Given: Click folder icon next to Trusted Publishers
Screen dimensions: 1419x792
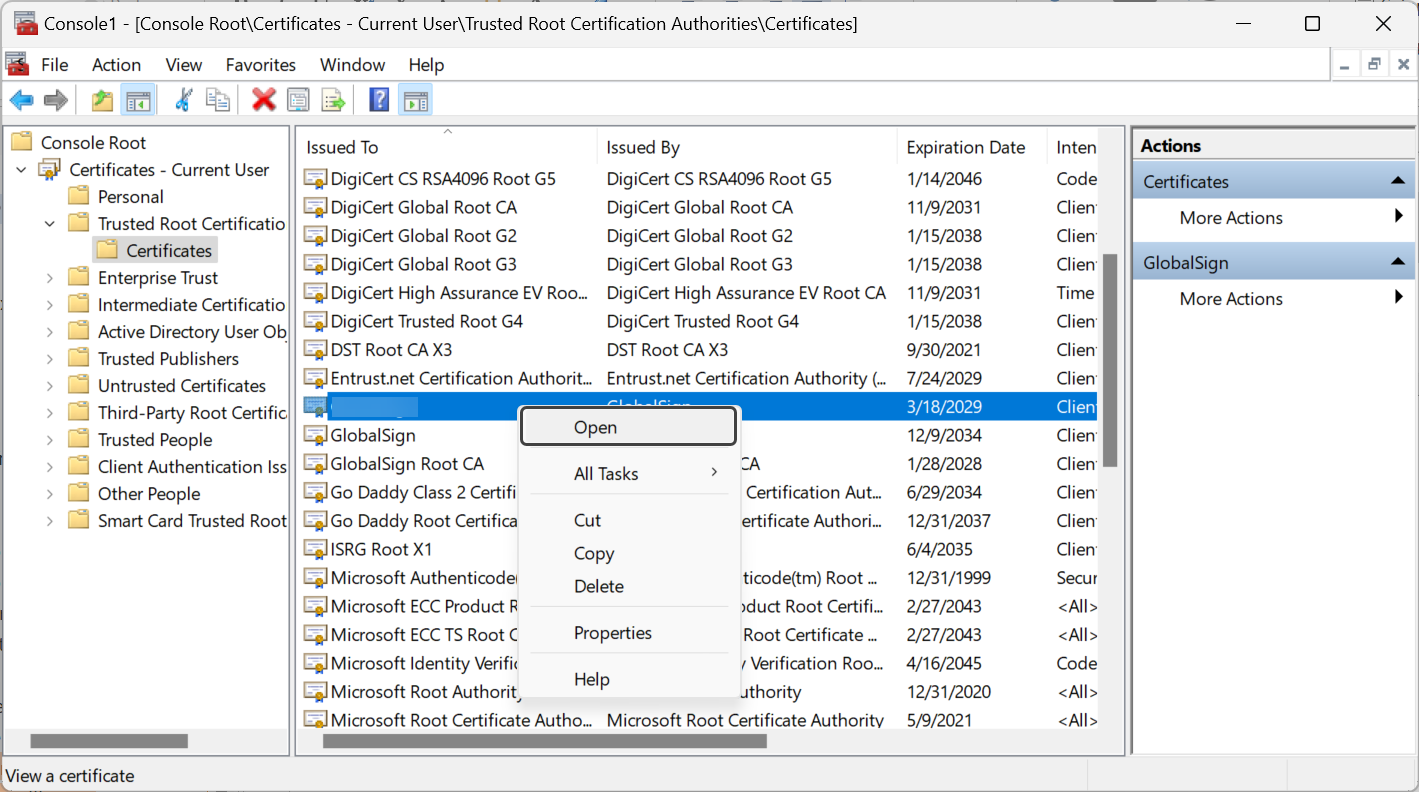Looking at the screenshot, I should tap(79, 358).
